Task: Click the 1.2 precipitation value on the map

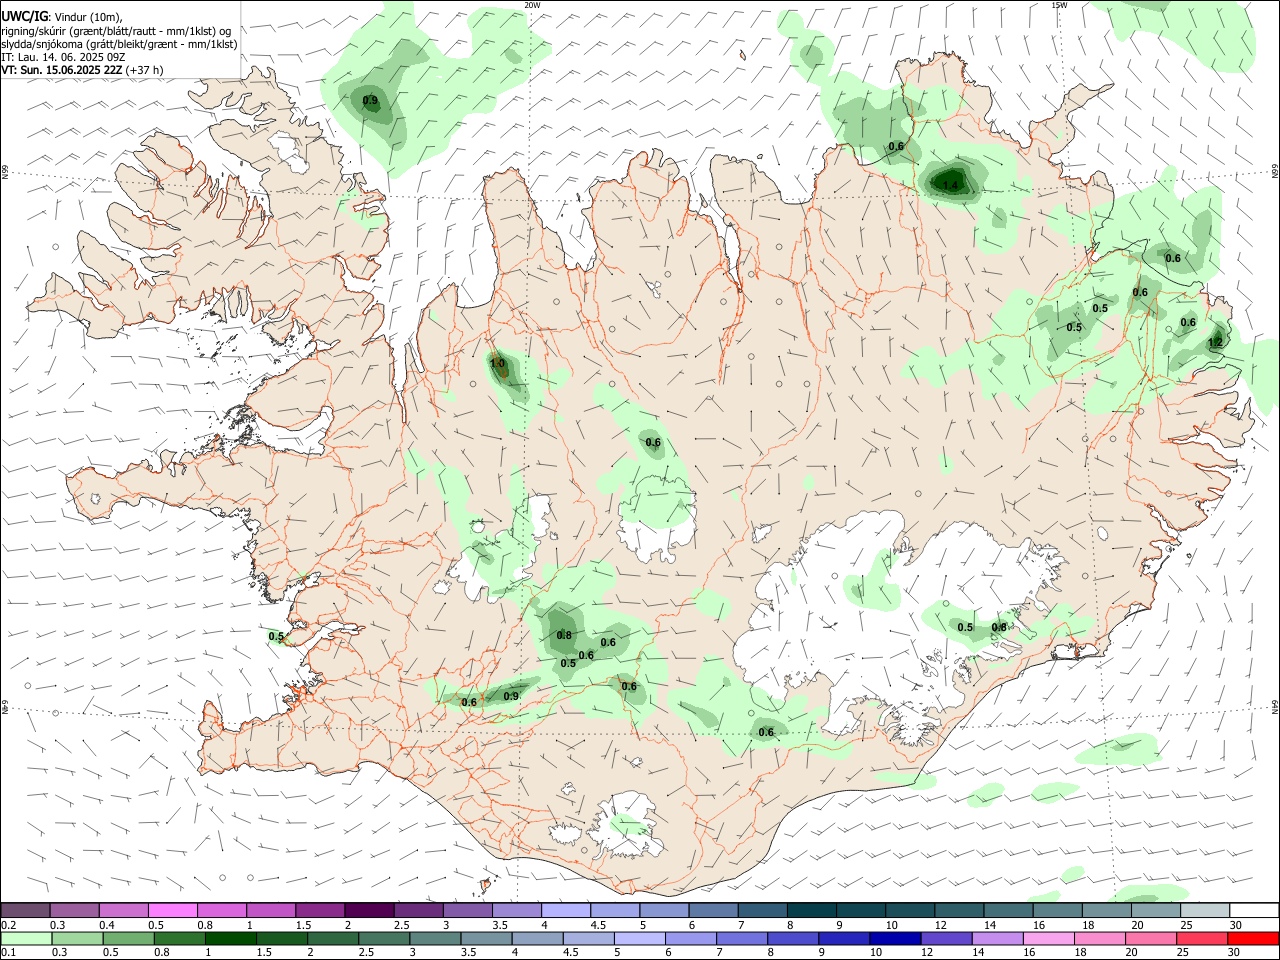Action: (x=1215, y=342)
